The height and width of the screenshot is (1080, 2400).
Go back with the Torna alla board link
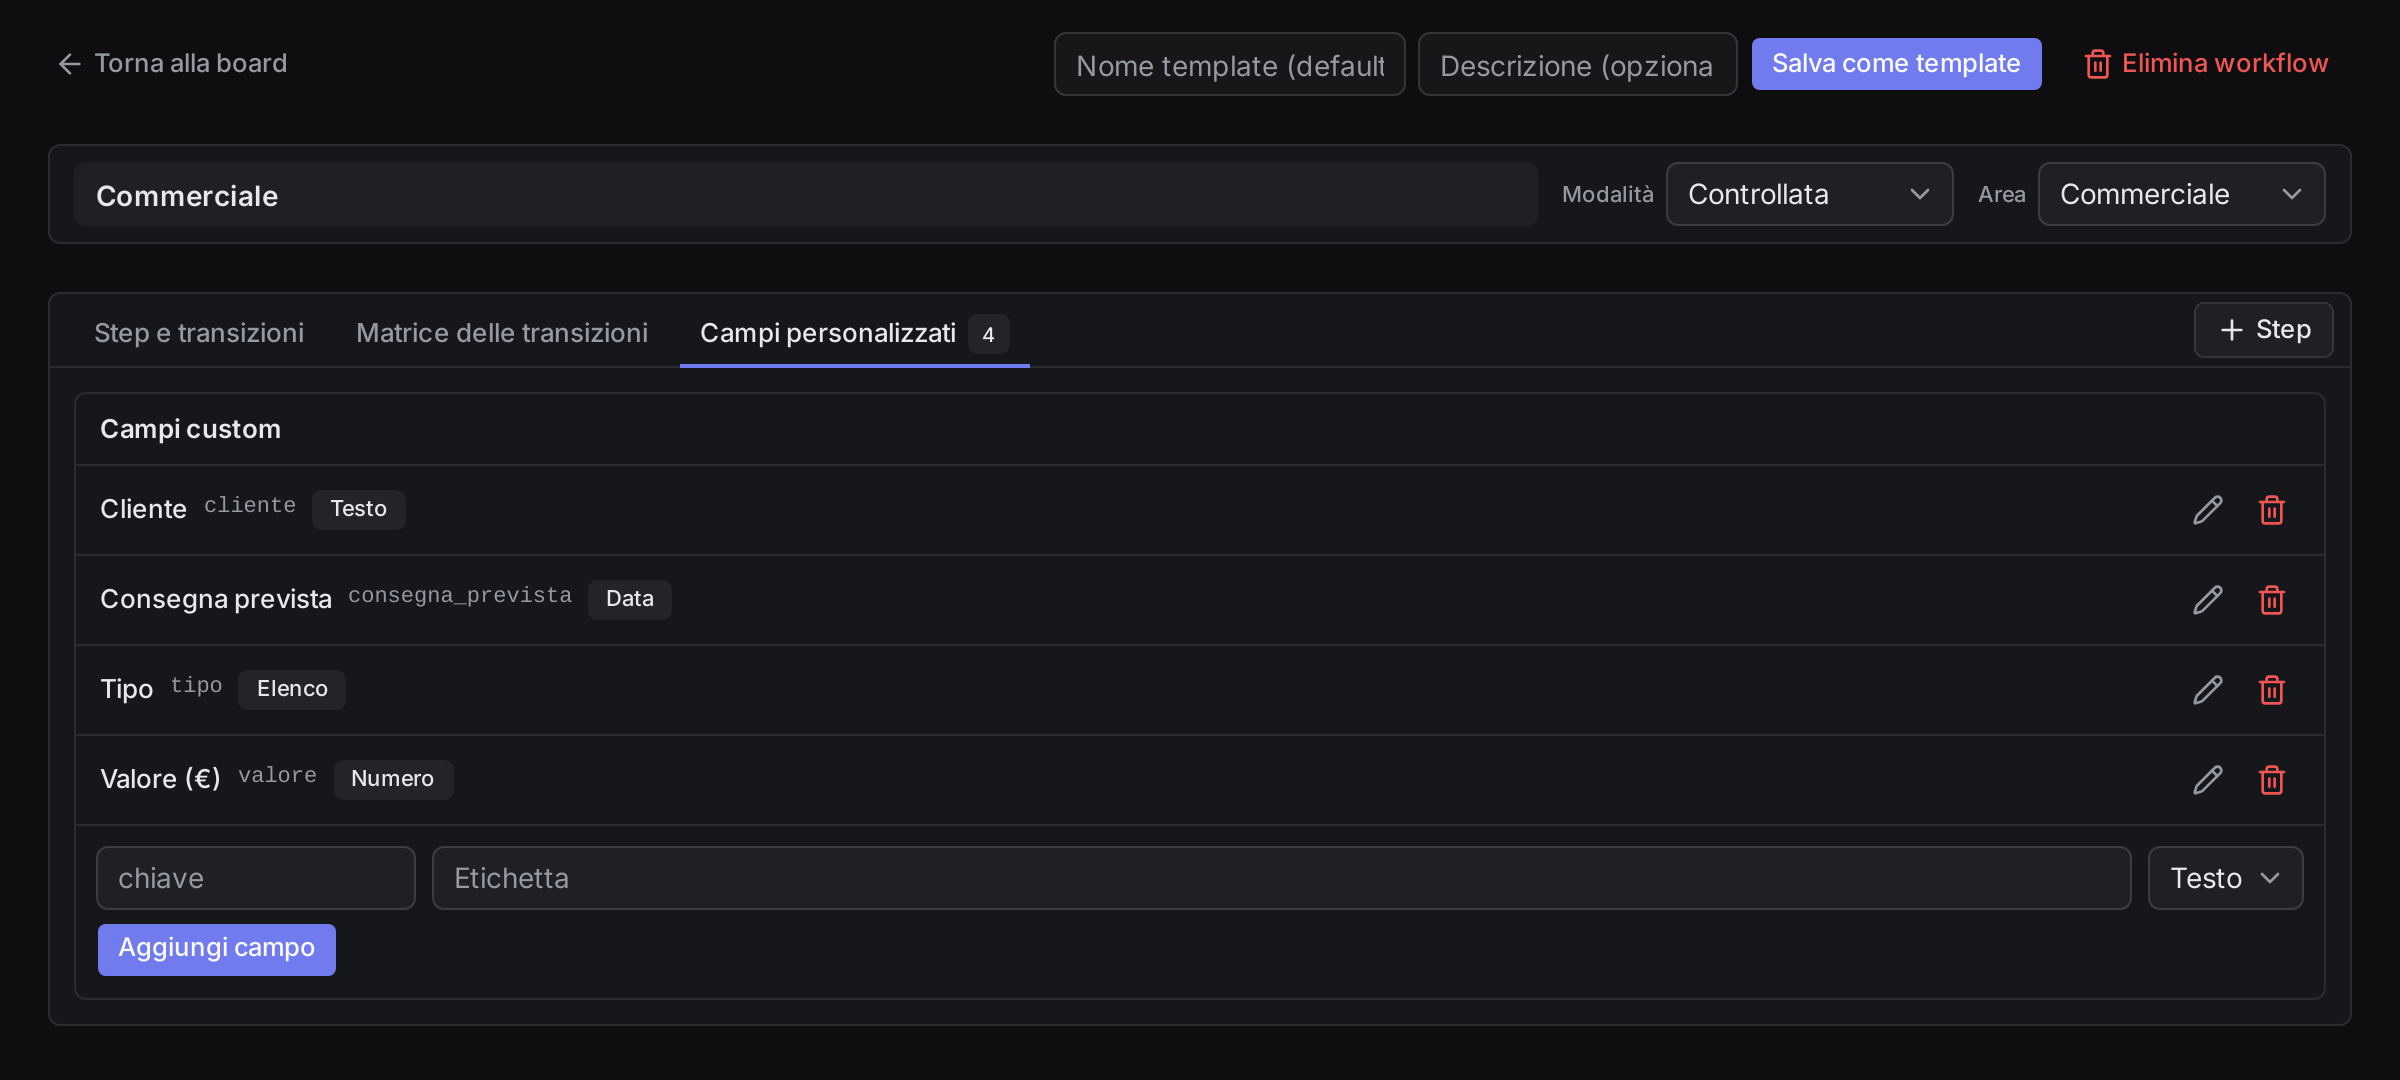pos(172,64)
